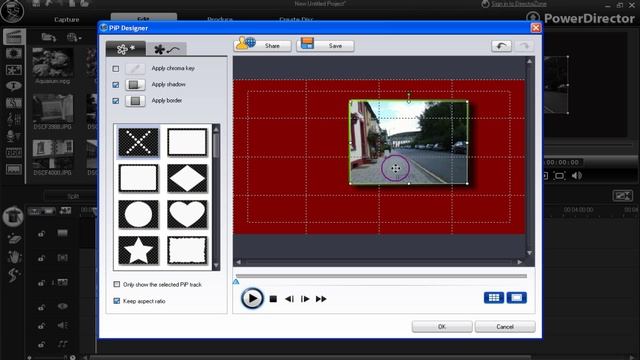Open the Subtitle Room in the sidebar
640x360 pixels.
(x=13, y=169)
